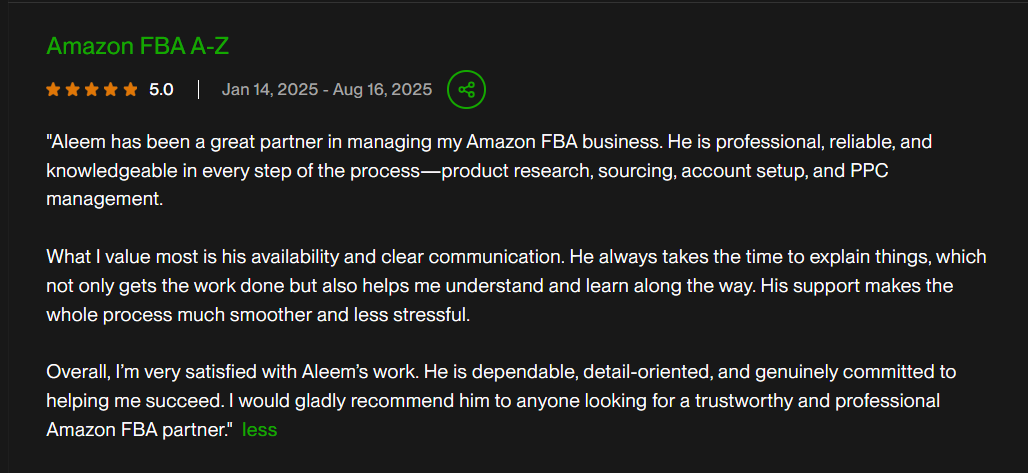Click the Jan 14, 2025 start date
Image resolution: width=1028 pixels, height=473 pixels.
point(268,90)
